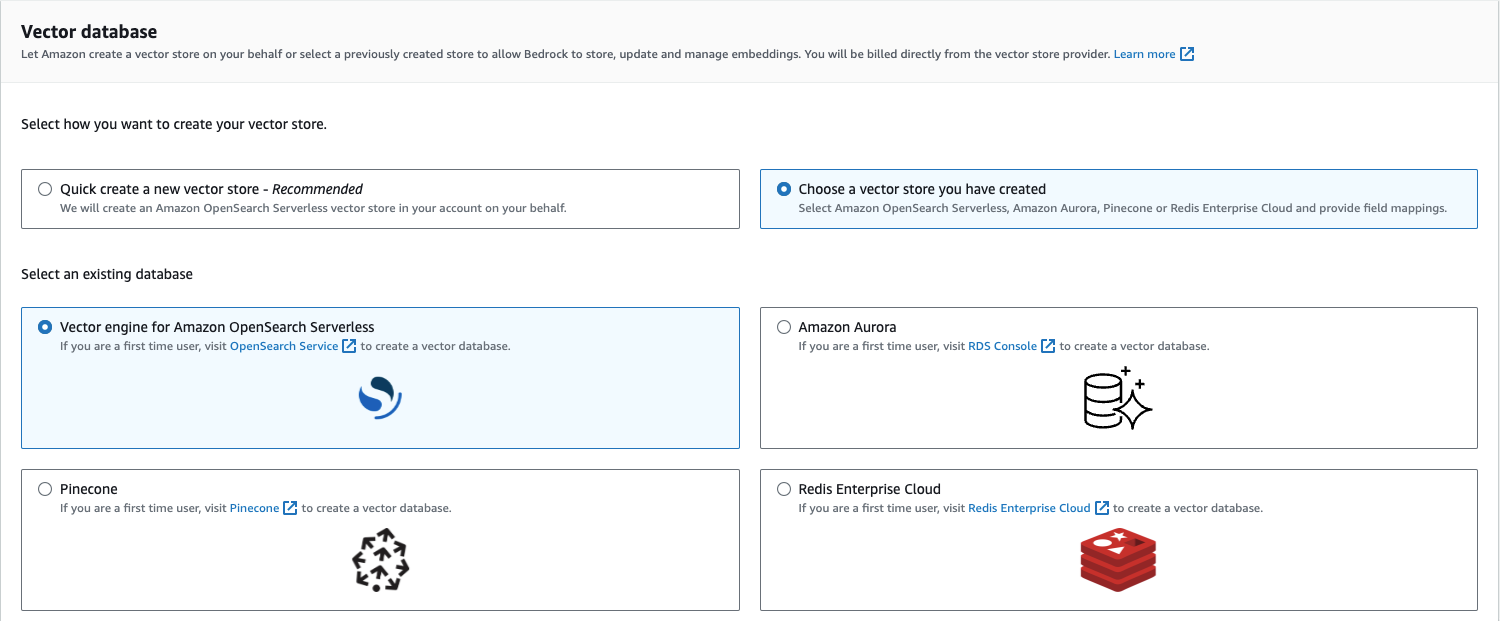This screenshot has height=621, width=1500.
Task: Click the Amazon Aurora database sparkle icon
Action: [x=1118, y=398]
